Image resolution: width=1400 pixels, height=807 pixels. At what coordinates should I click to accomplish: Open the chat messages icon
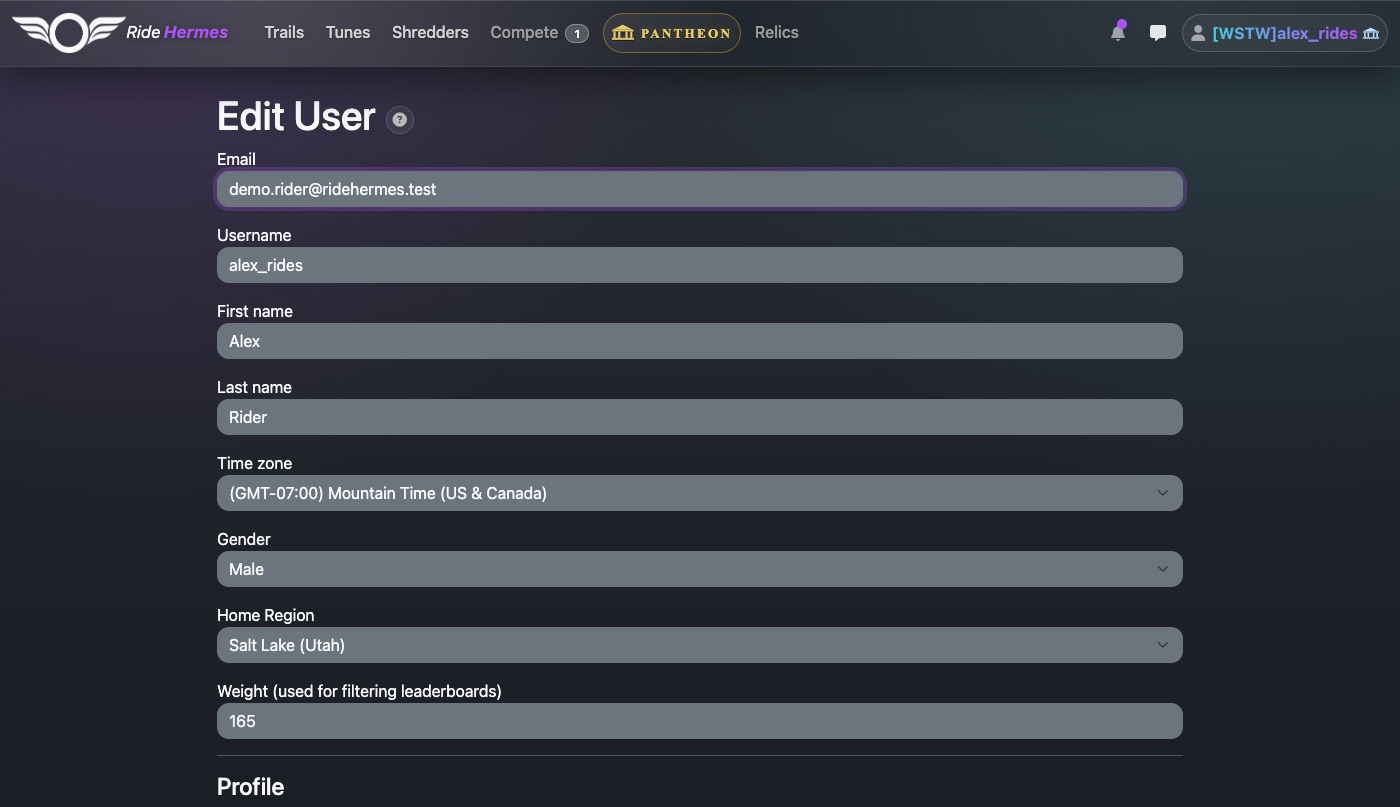1158,33
